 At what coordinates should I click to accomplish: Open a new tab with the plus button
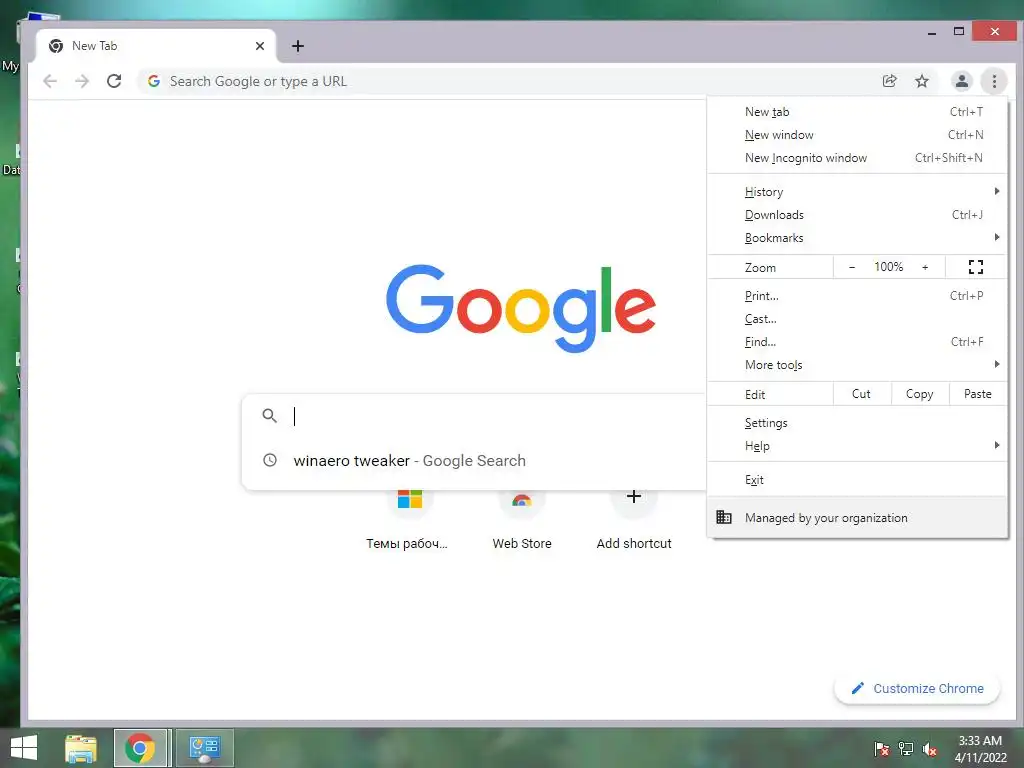(298, 46)
